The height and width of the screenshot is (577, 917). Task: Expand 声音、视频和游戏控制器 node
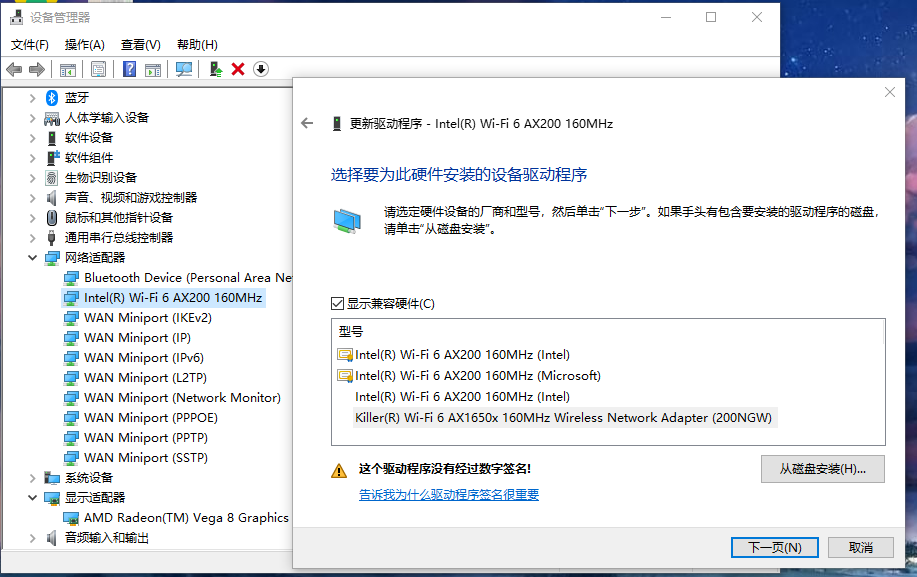(33, 198)
